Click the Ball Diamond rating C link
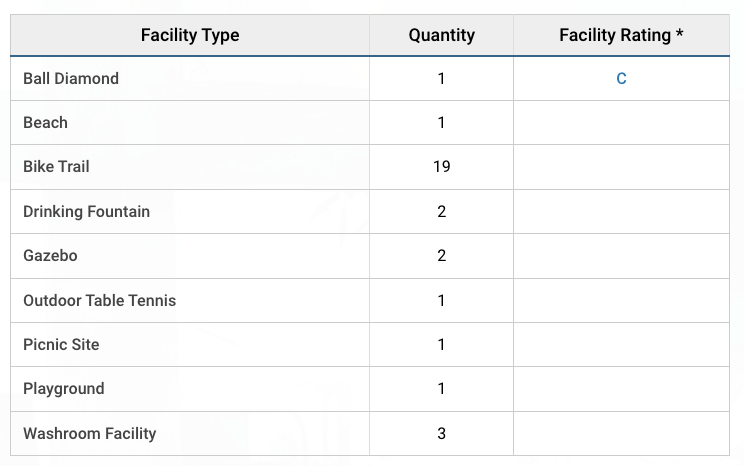The width and height of the screenshot is (744, 466). coord(621,78)
